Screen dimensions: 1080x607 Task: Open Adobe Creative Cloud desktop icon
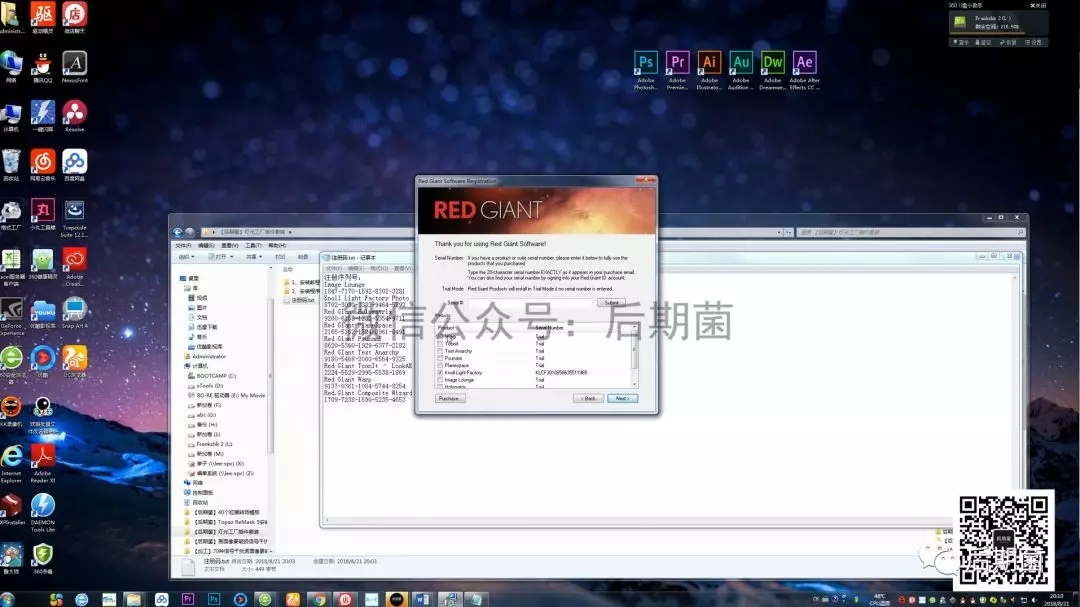click(x=74, y=267)
